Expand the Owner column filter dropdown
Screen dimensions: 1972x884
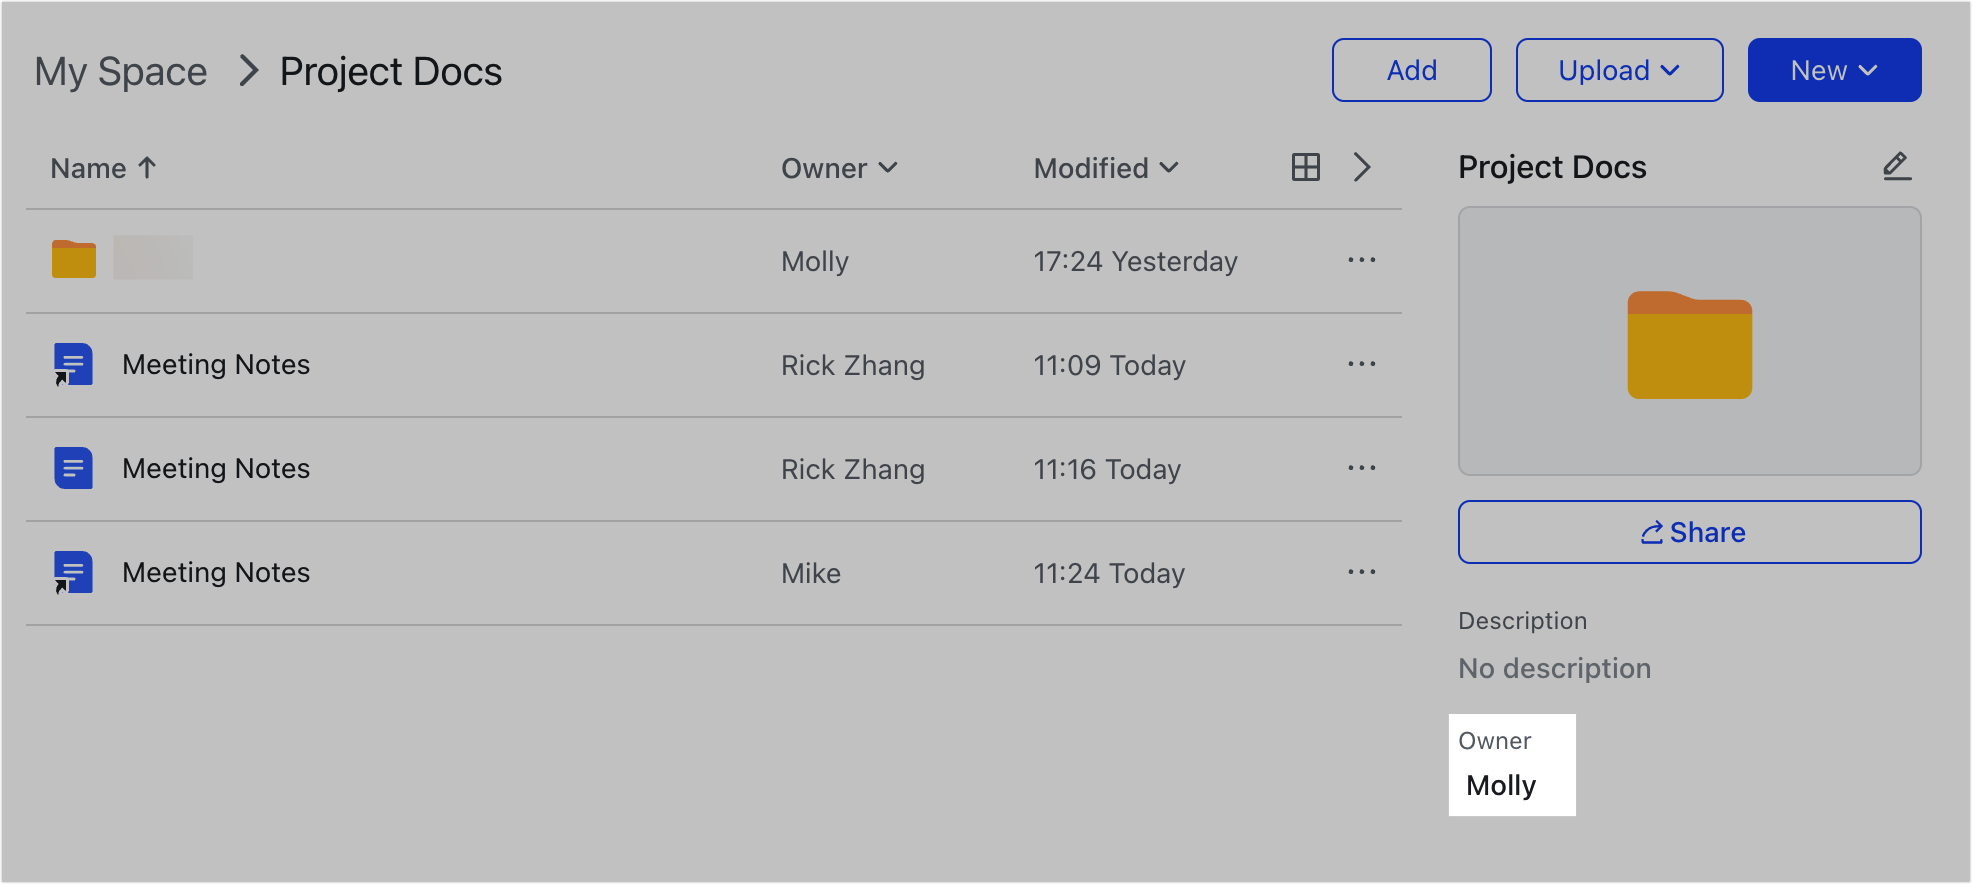tap(839, 168)
